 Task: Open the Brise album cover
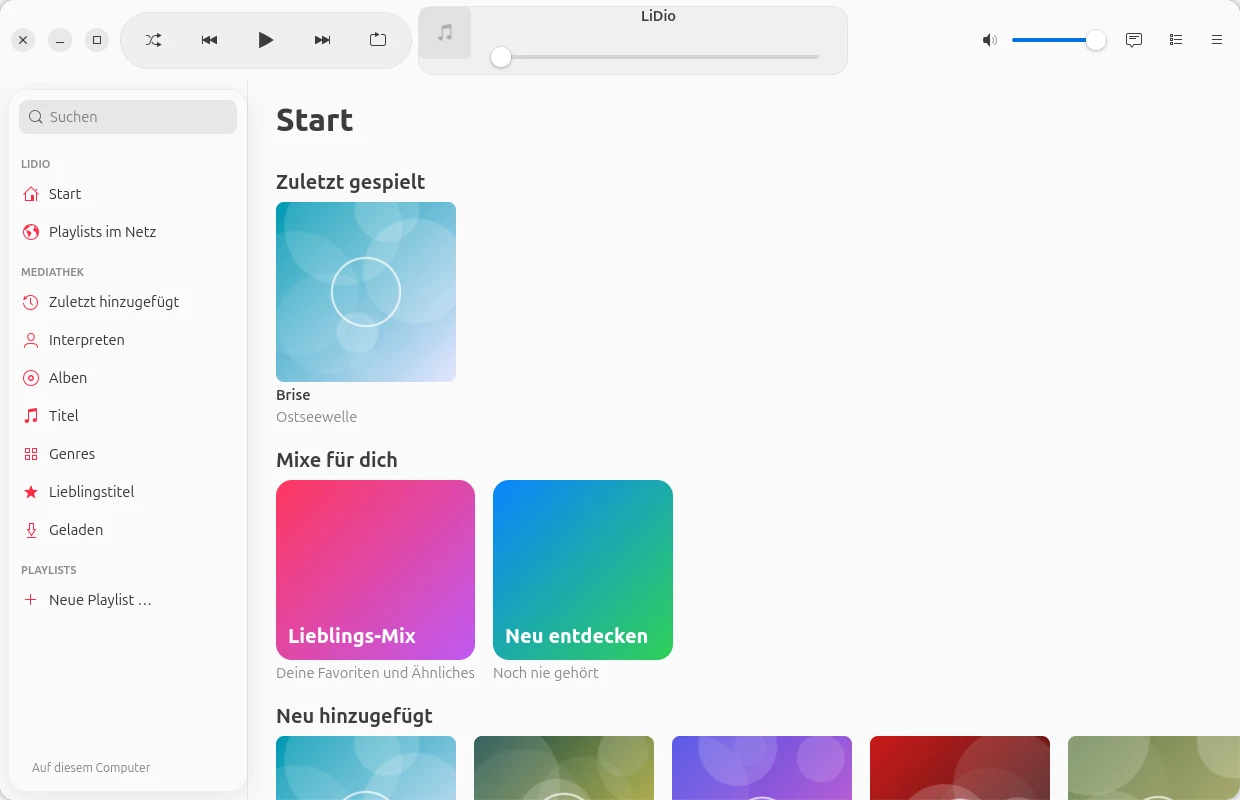[x=366, y=292]
